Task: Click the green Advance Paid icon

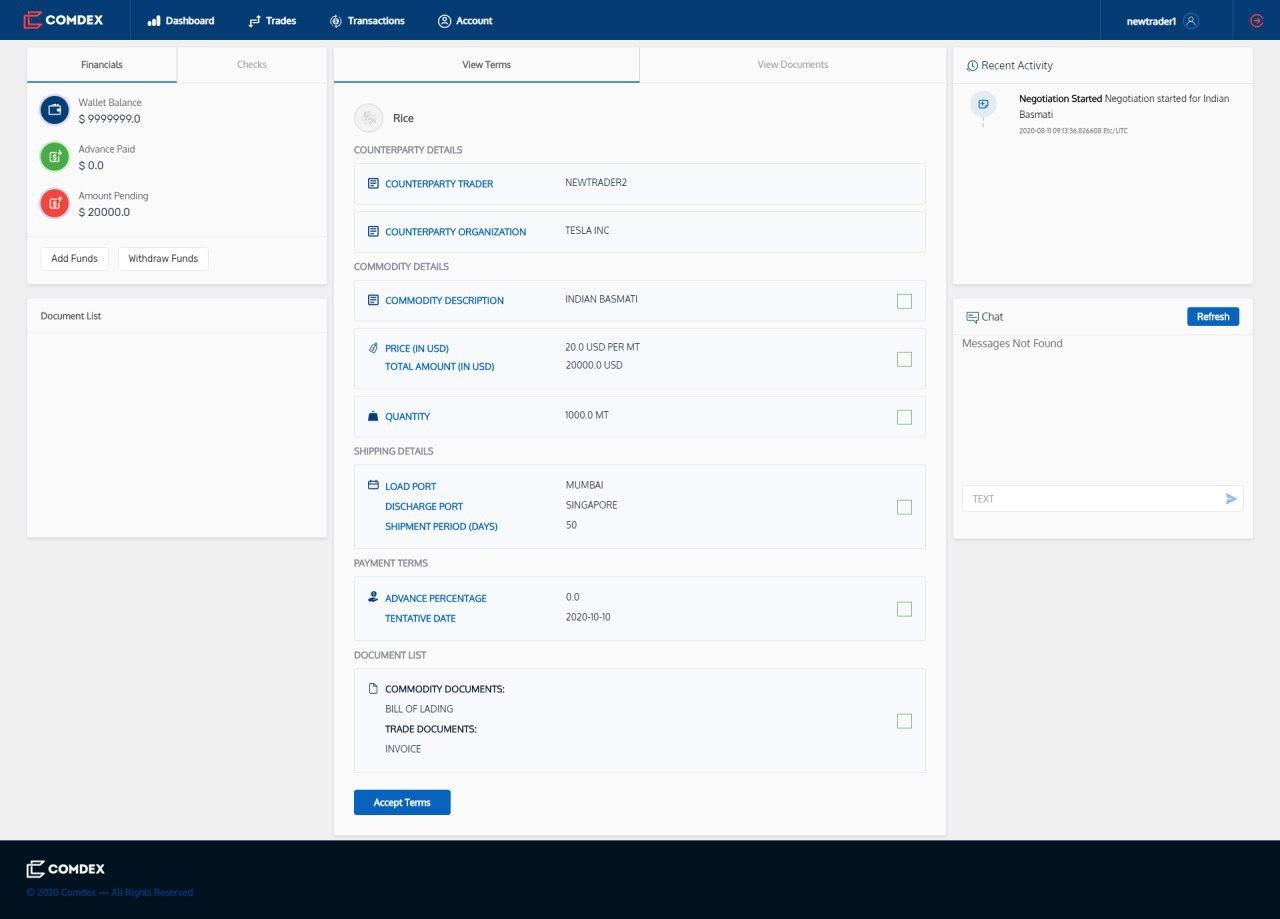Action: coord(54,157)
